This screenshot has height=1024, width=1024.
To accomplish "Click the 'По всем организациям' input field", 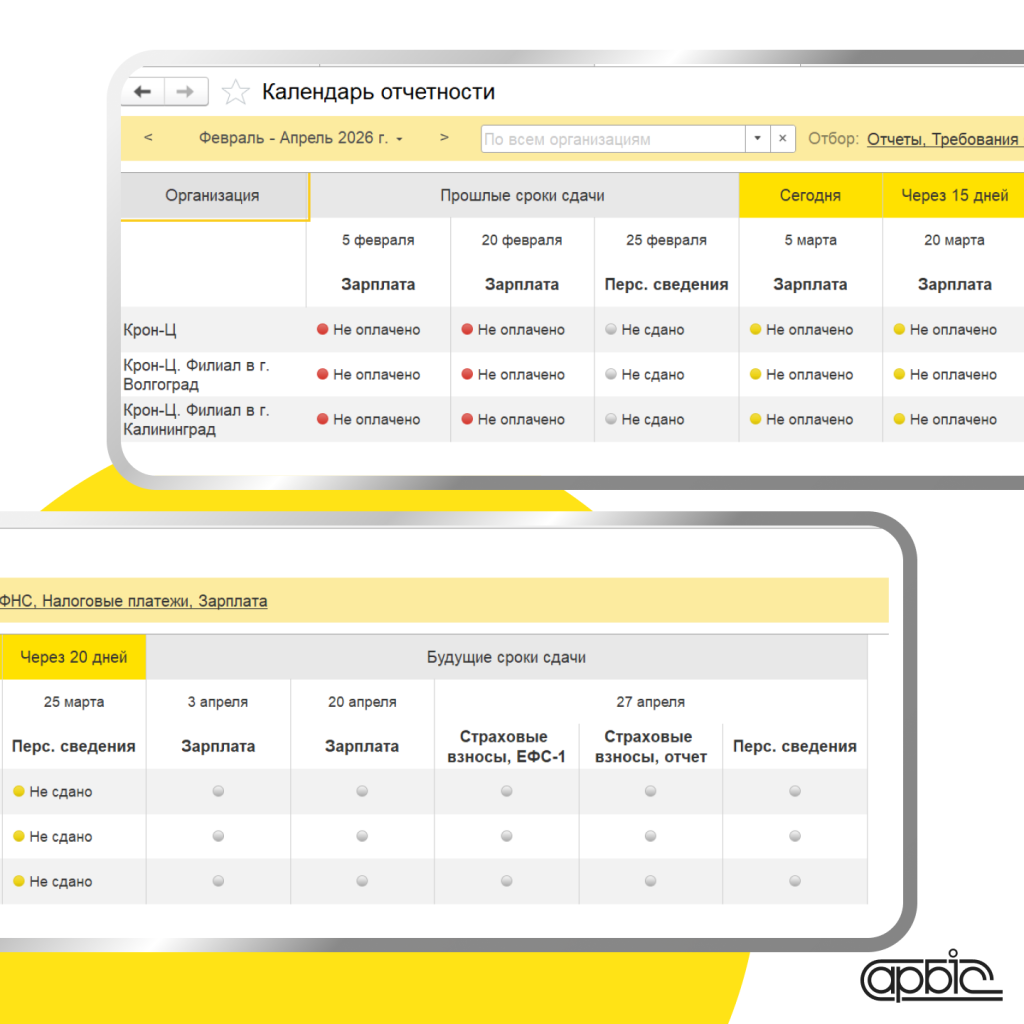I will tap(612, 139).
